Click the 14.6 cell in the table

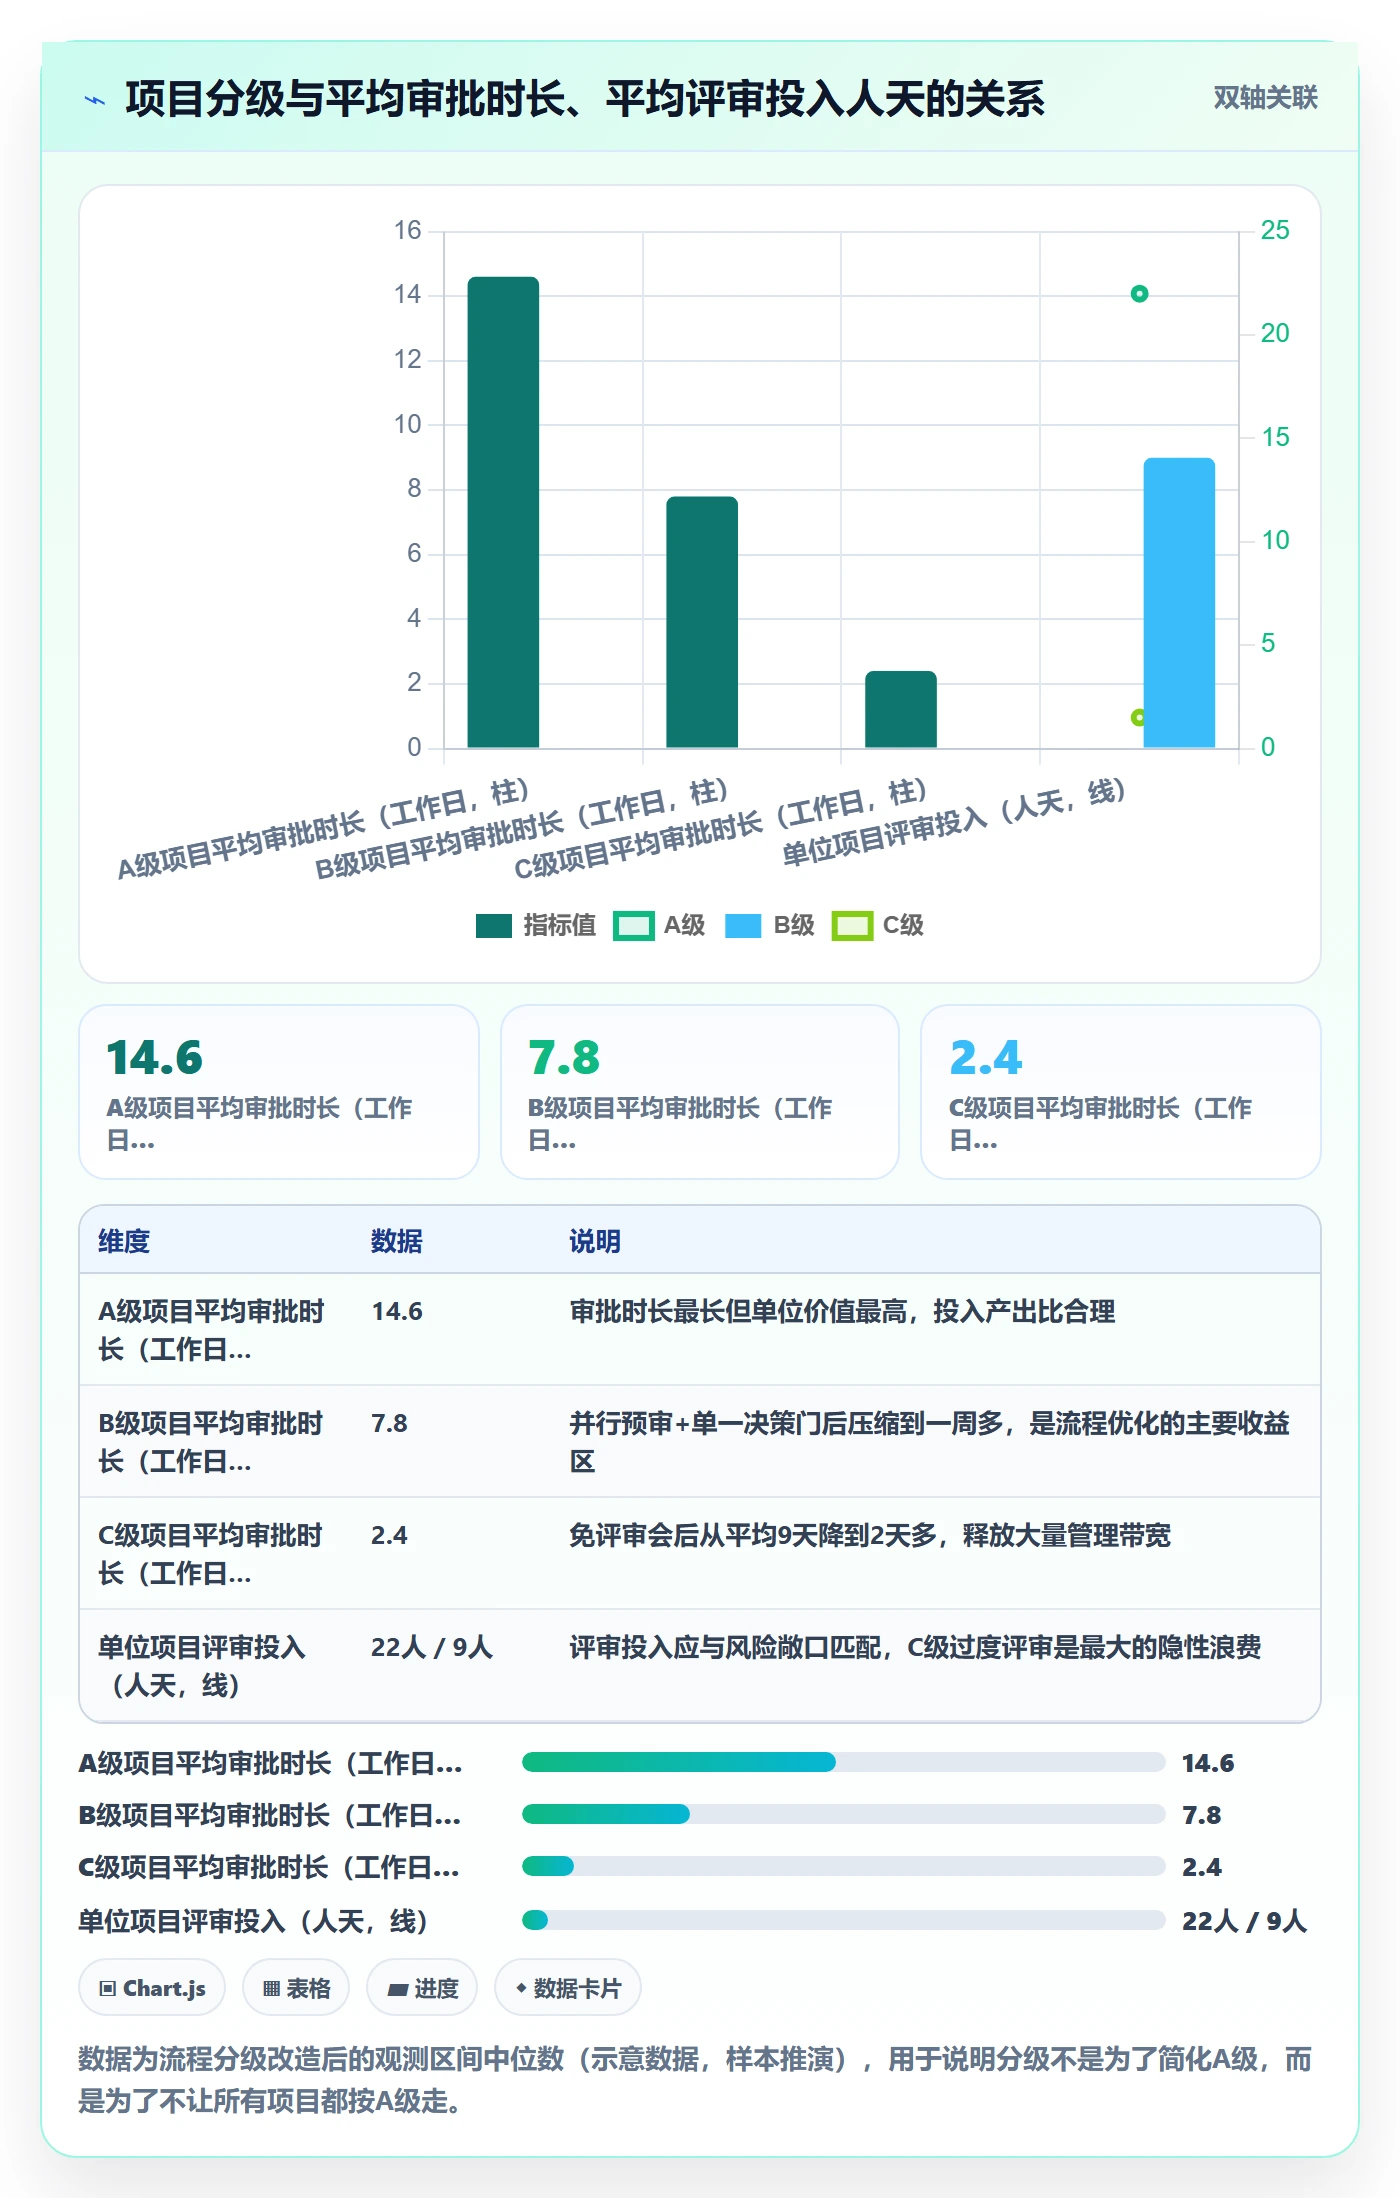pos(397,1311)
